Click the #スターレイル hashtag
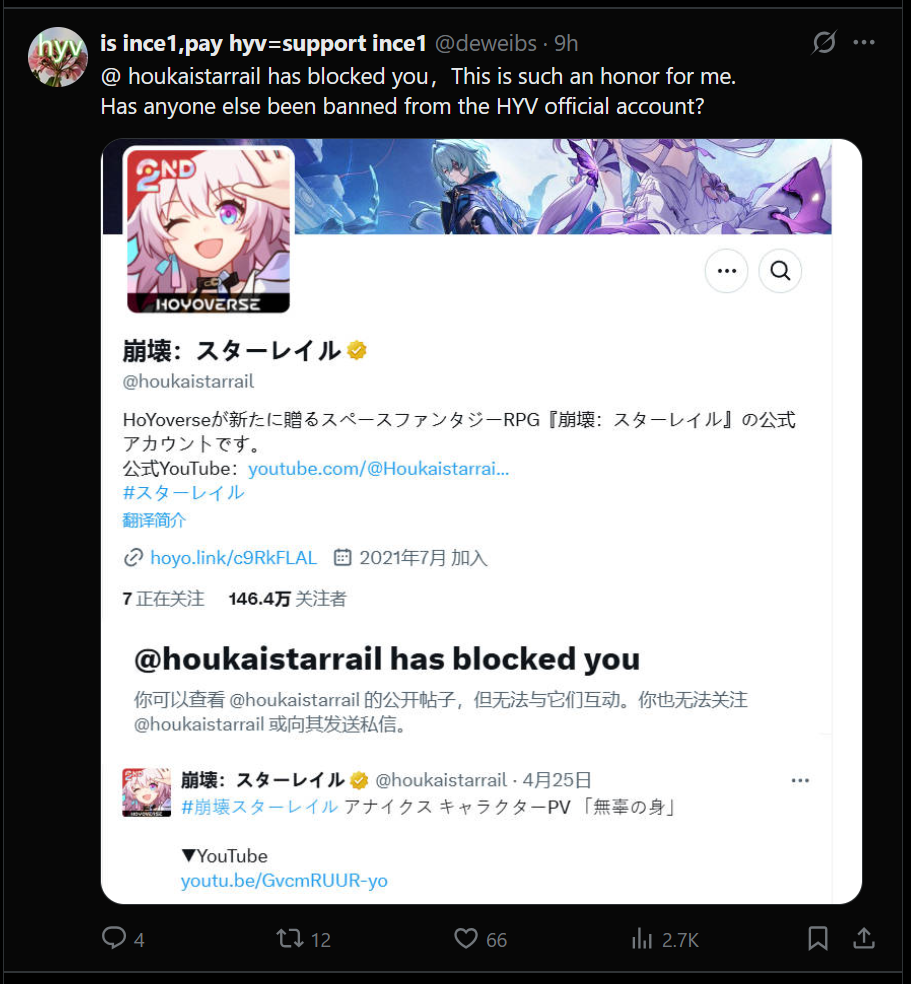Viewport: 911px width, 984px height. 184,493
